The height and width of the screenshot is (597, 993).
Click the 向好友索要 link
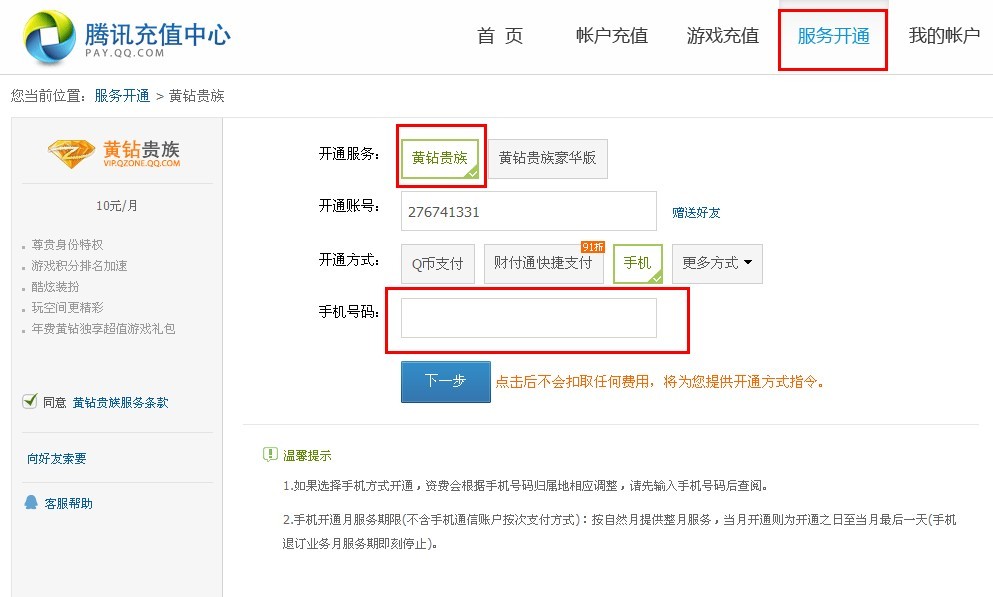tap(56, 458)
